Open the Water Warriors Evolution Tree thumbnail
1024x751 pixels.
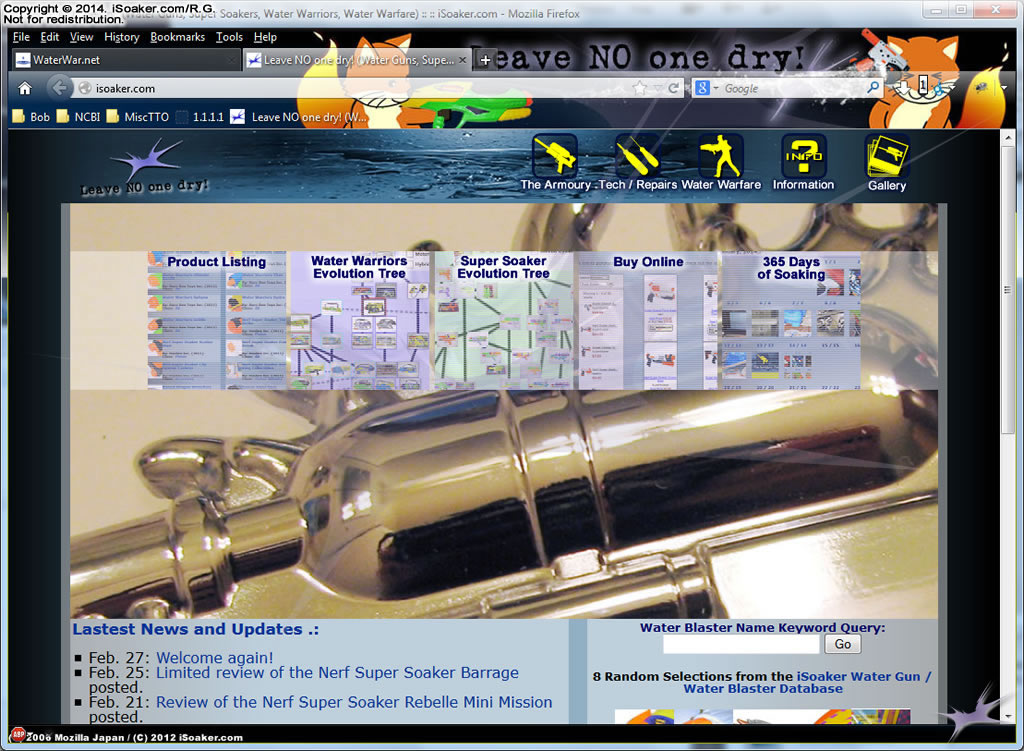click(x=359, y=321)
